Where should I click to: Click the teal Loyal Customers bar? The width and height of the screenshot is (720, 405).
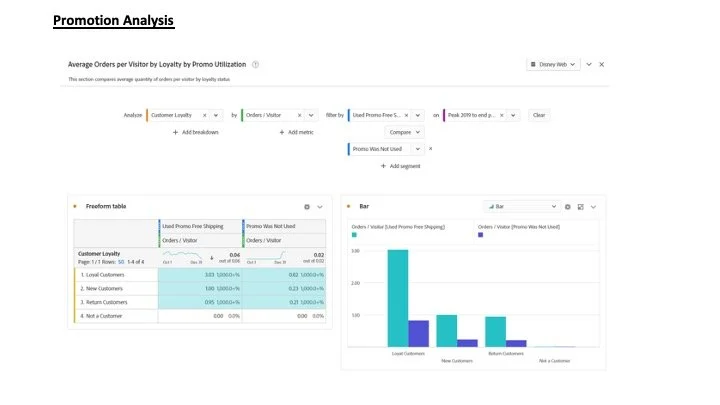[398, 298]
